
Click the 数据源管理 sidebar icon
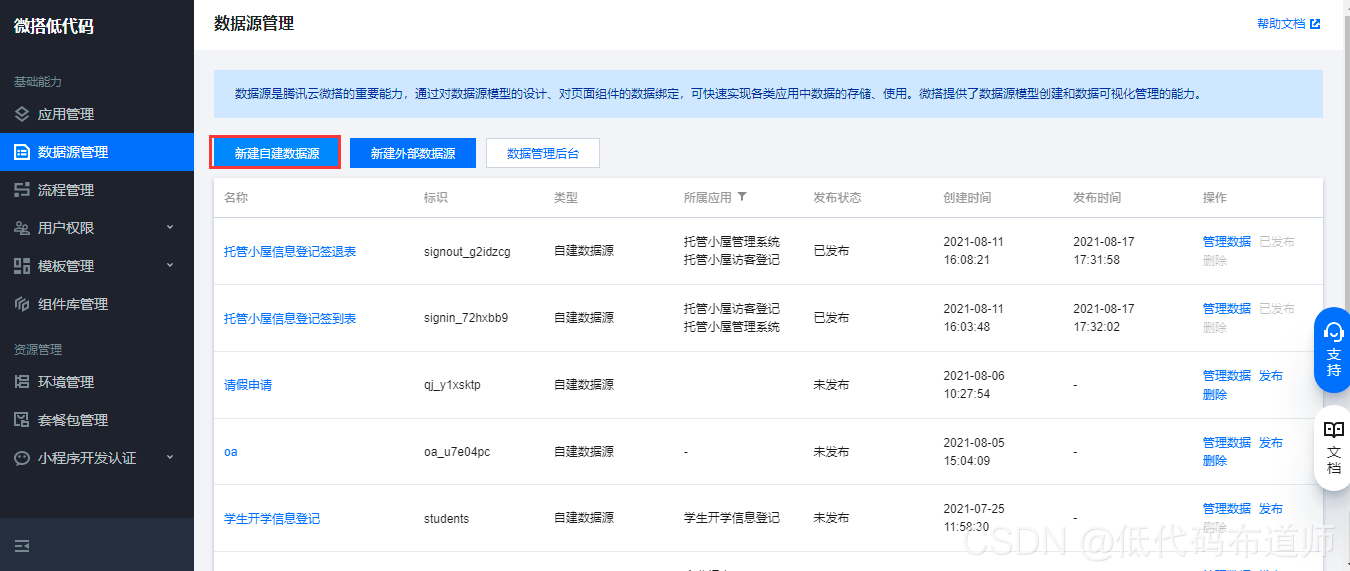[x=22, y=152]
